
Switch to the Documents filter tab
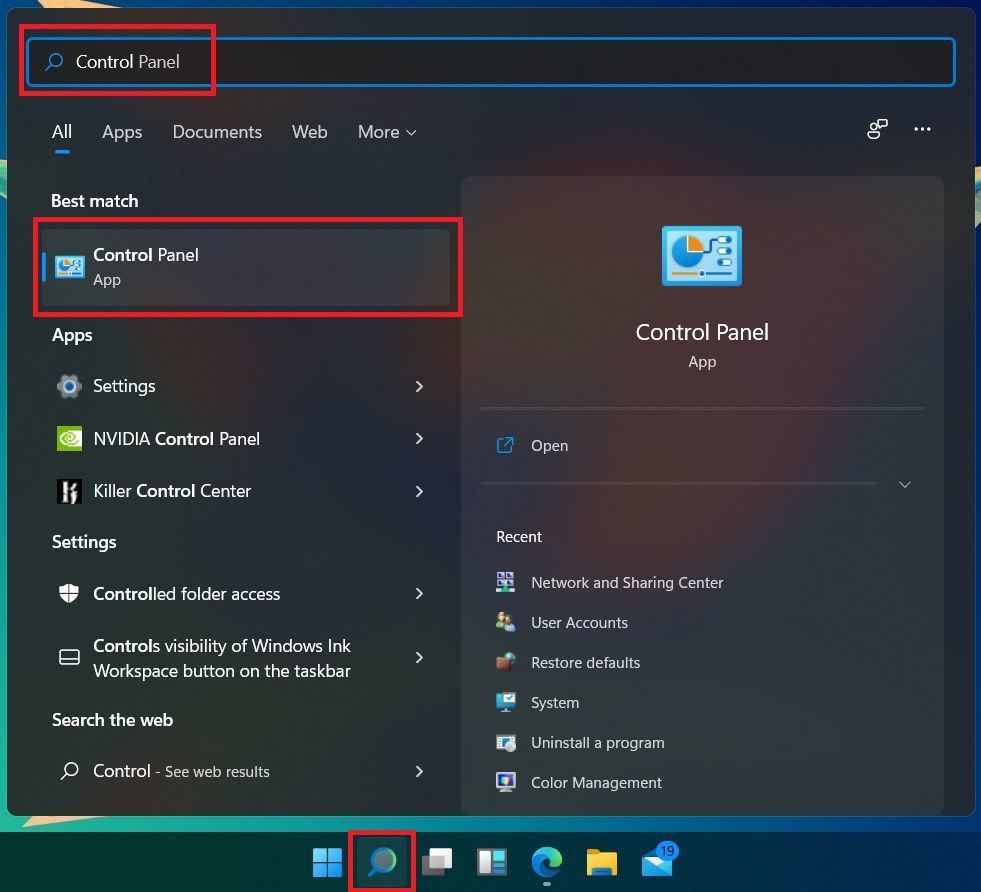pyautogui.click(x=217, y=132)
